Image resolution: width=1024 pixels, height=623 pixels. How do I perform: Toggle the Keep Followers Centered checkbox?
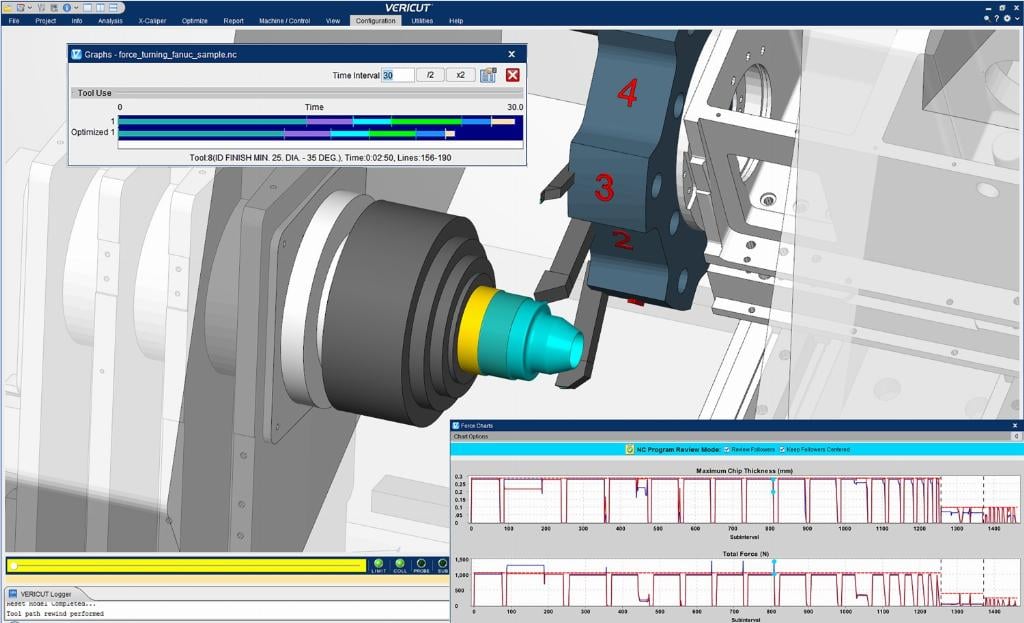click(x=782, y=449)
